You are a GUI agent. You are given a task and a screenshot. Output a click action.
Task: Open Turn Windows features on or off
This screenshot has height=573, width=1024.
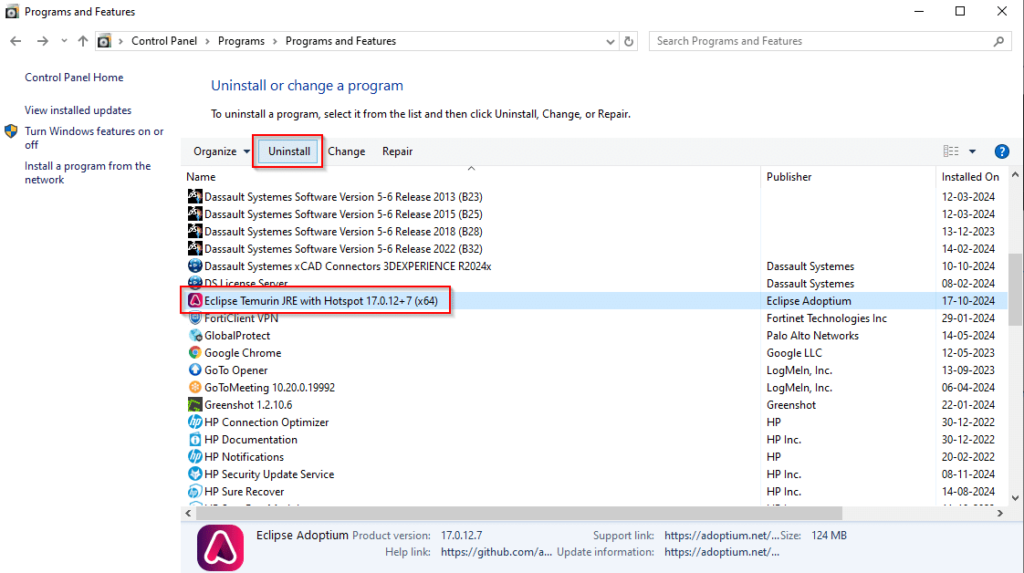click(x=94, y=138)
